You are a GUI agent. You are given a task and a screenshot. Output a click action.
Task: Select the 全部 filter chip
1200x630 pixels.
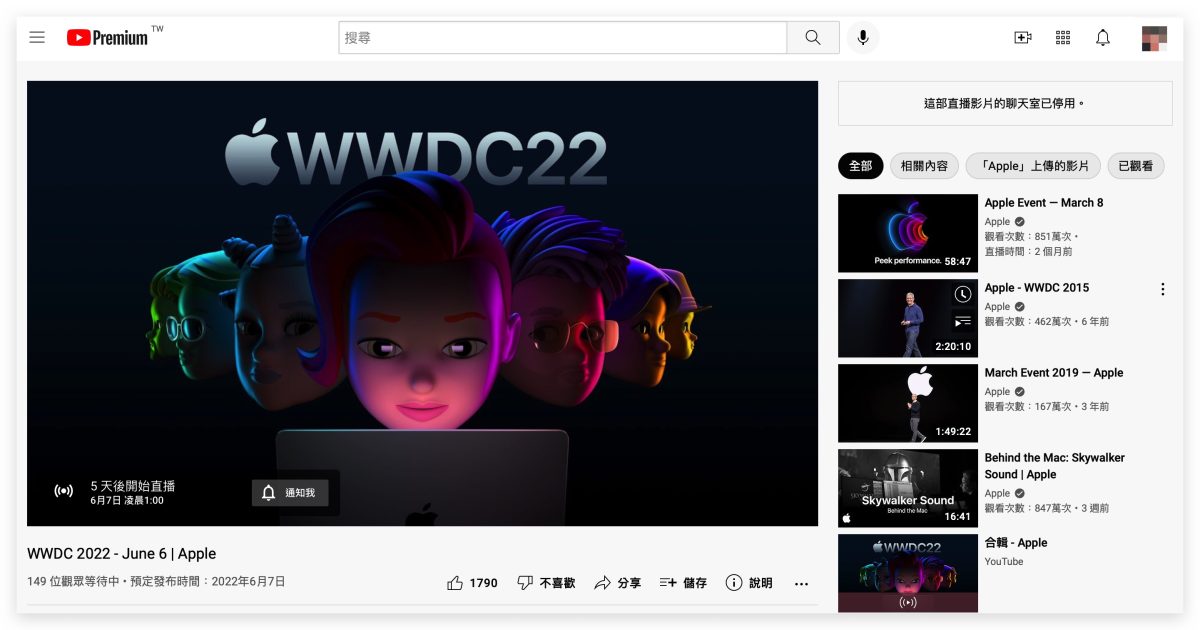pos(860,166)
